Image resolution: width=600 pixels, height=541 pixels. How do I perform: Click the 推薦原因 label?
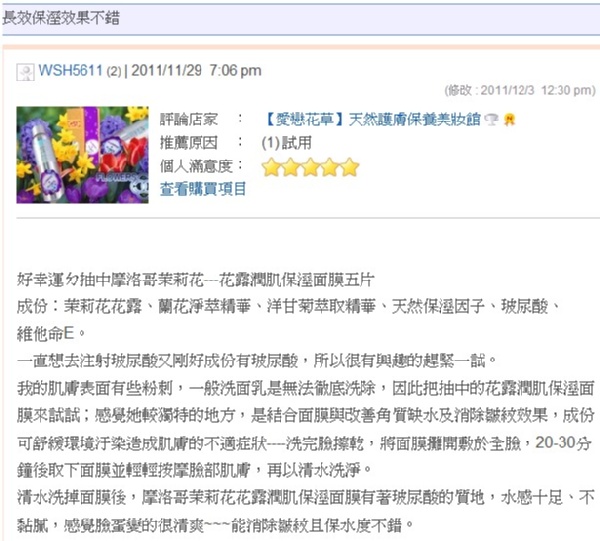tap(188, 143)
